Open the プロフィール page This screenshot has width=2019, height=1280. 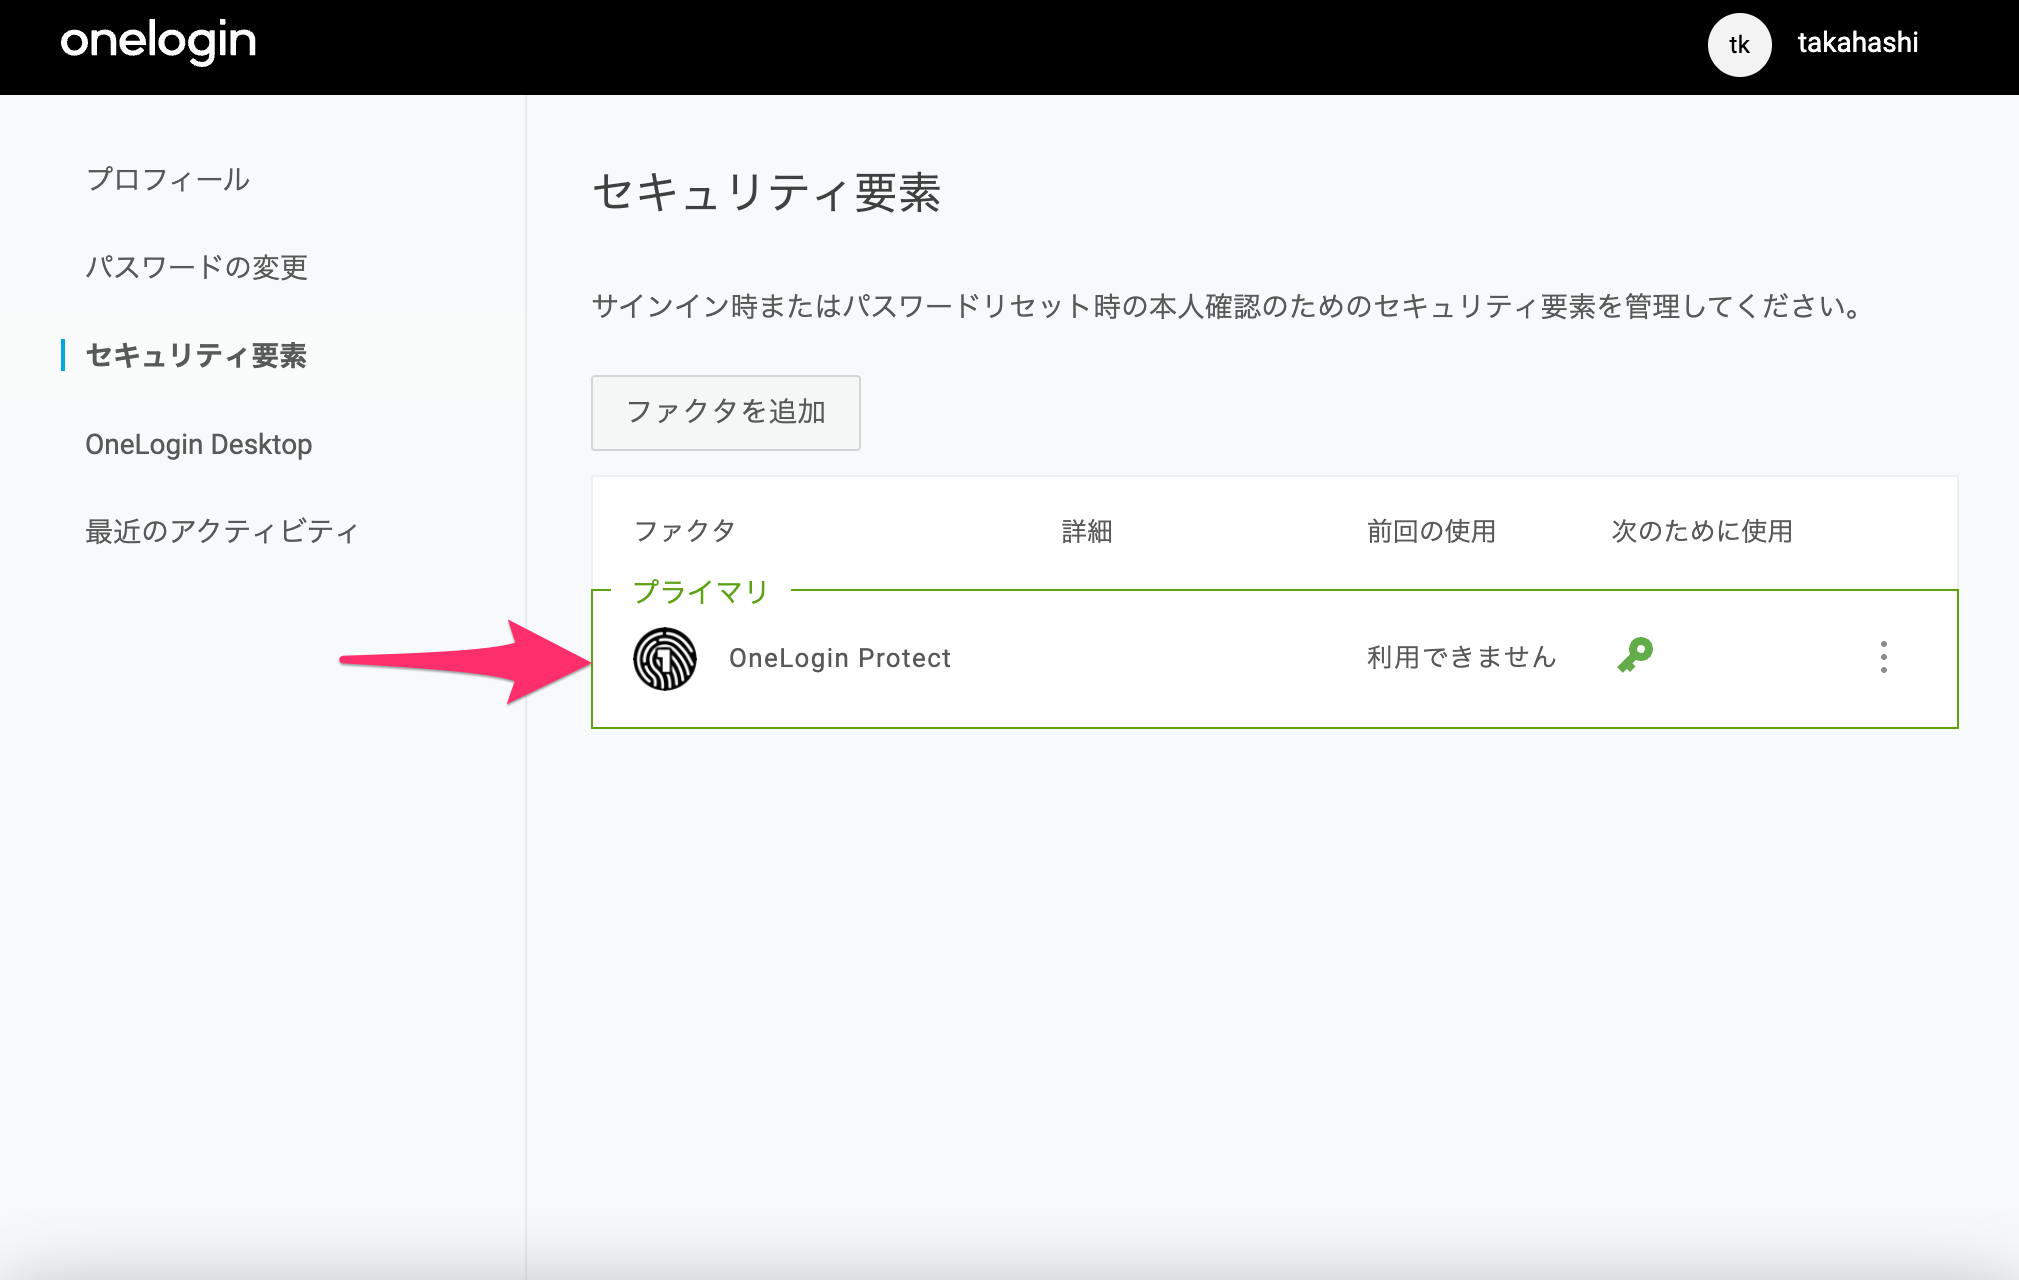click(167, 179)
